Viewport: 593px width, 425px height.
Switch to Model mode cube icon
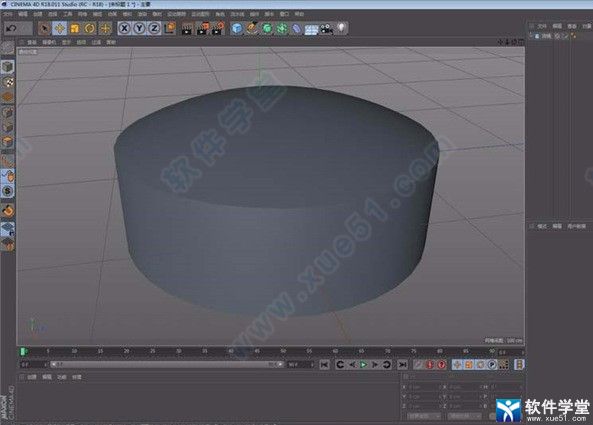(x=7, y=67)
